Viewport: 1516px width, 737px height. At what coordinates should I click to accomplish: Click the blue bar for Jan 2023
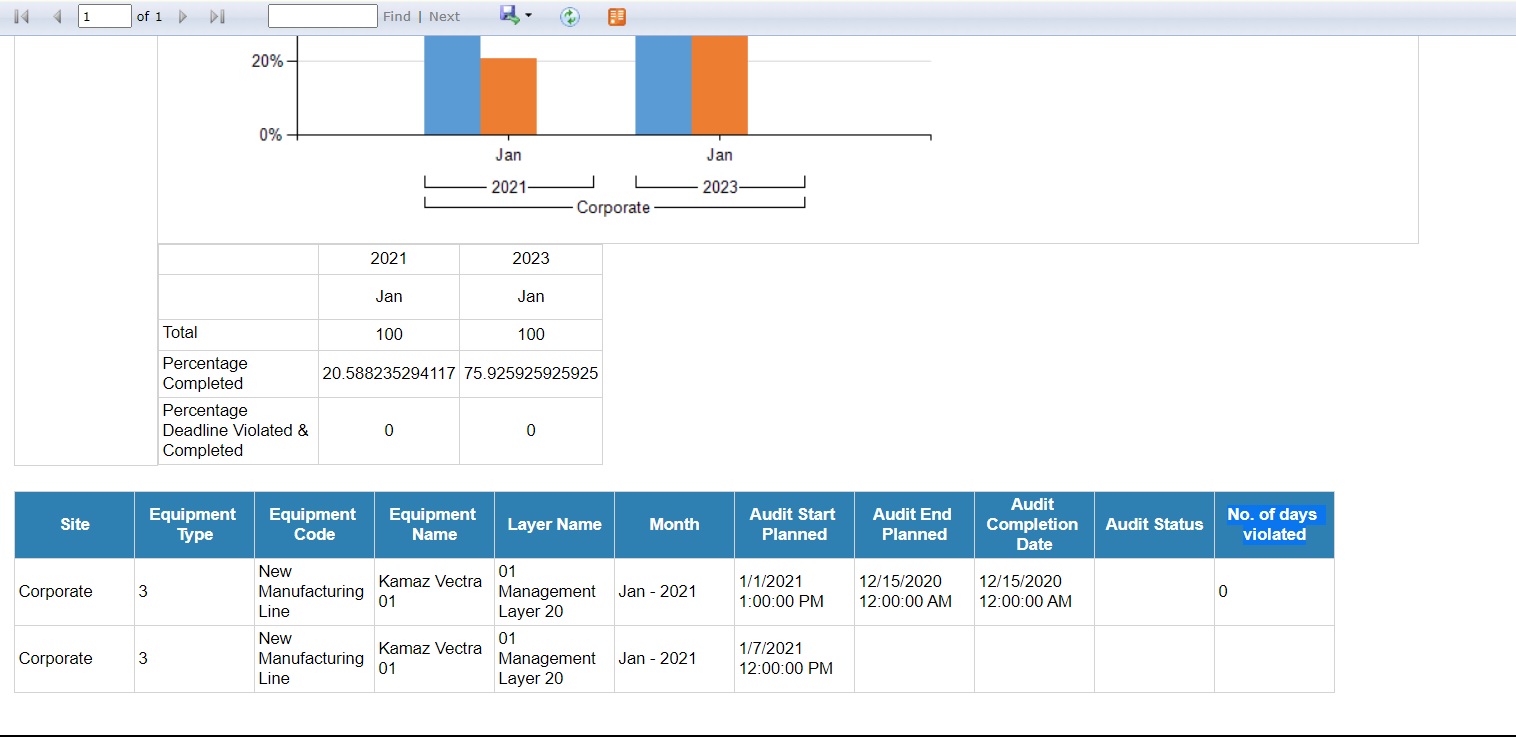(663, 85)
